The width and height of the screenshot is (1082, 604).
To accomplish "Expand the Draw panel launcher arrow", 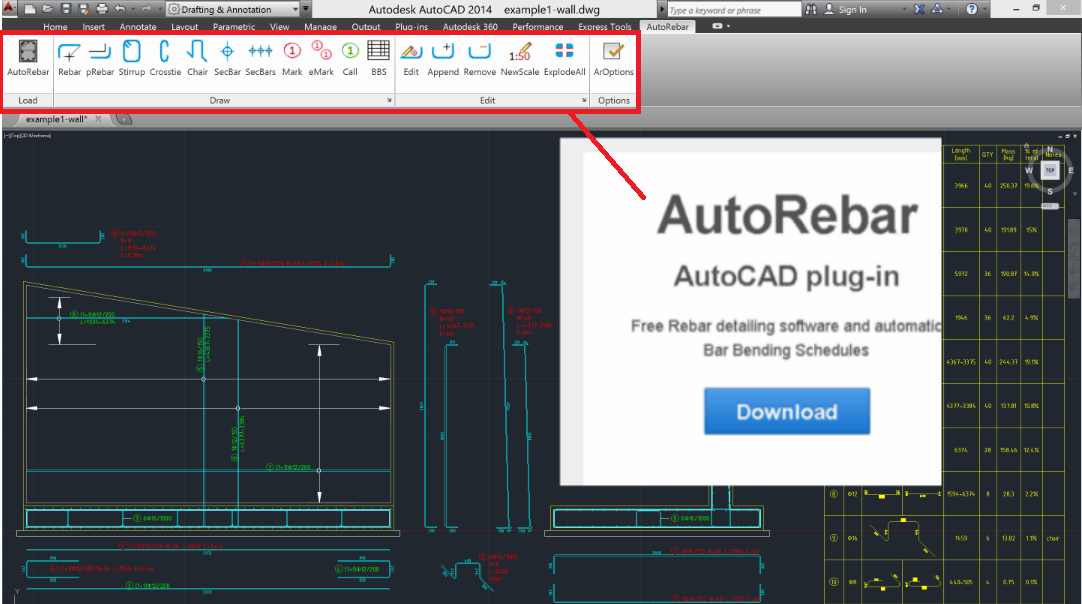I will 389,100.
